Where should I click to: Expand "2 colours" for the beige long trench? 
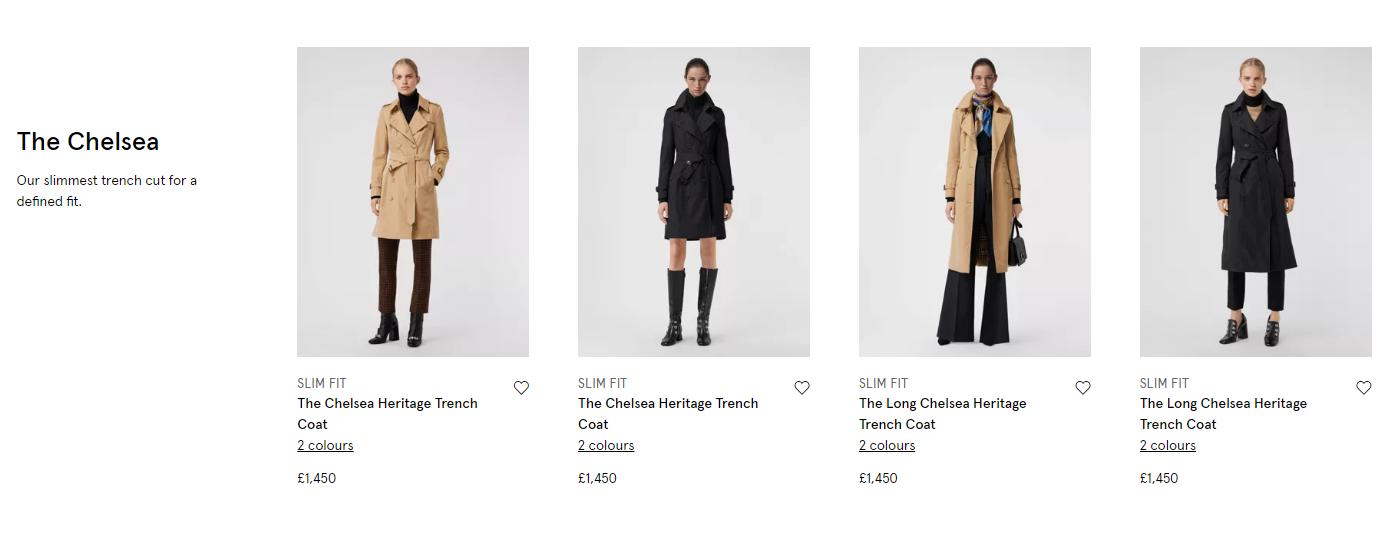[x=887, y=446]
